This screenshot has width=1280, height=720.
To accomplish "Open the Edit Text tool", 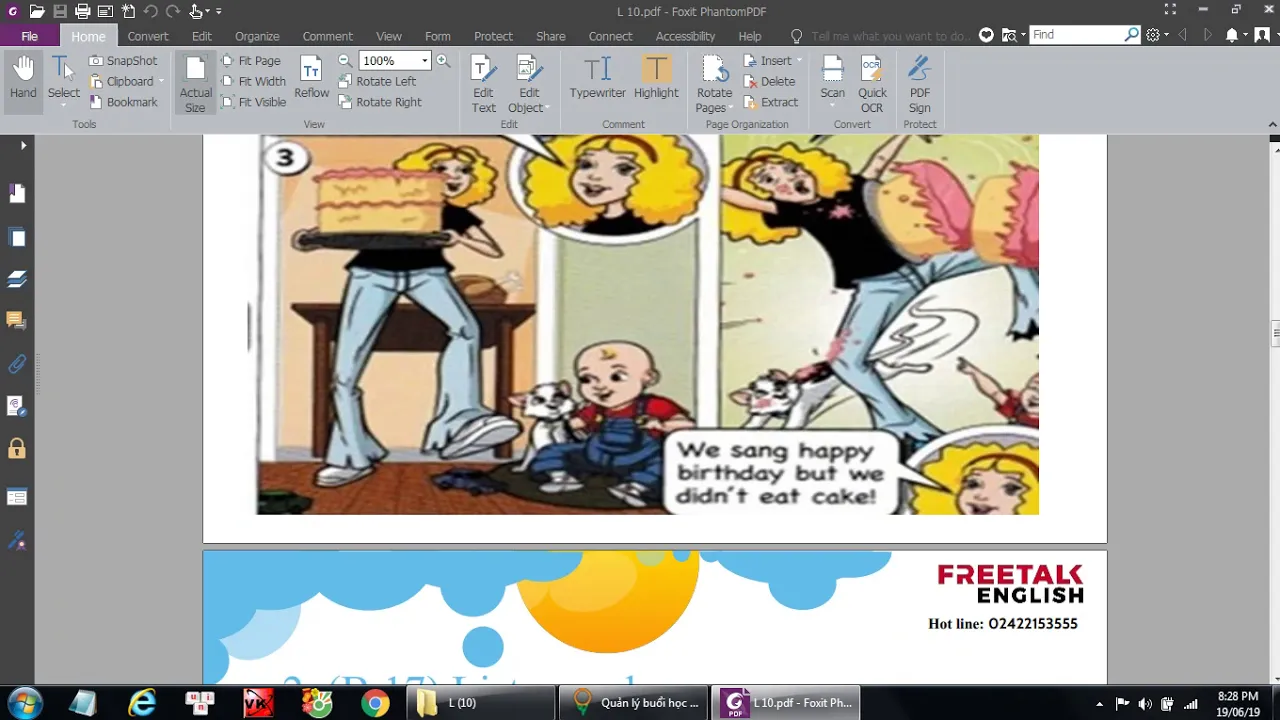I will [x=484, y=84].
